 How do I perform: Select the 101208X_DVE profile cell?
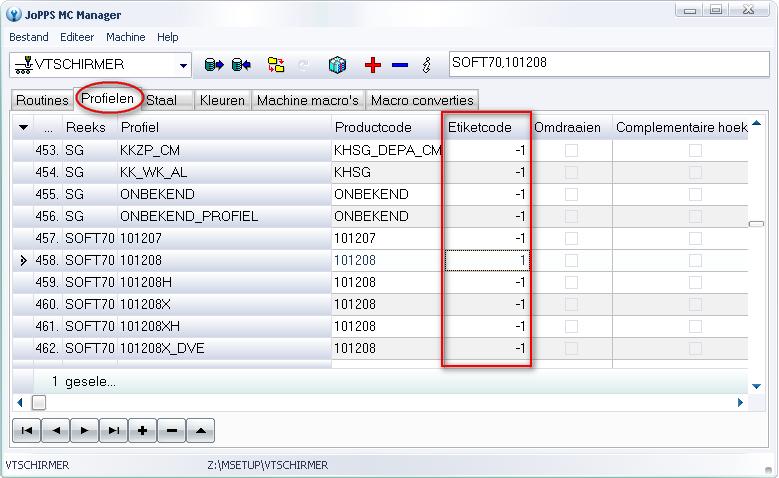(224, 348)
